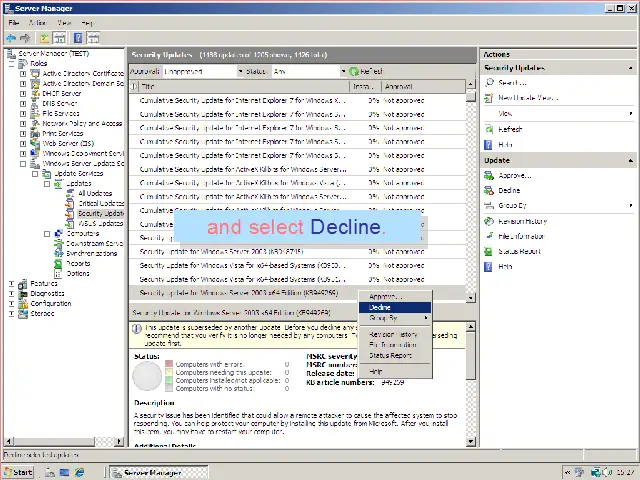640x480 pixels.
Task: Open the File menu
Action: 13,22
